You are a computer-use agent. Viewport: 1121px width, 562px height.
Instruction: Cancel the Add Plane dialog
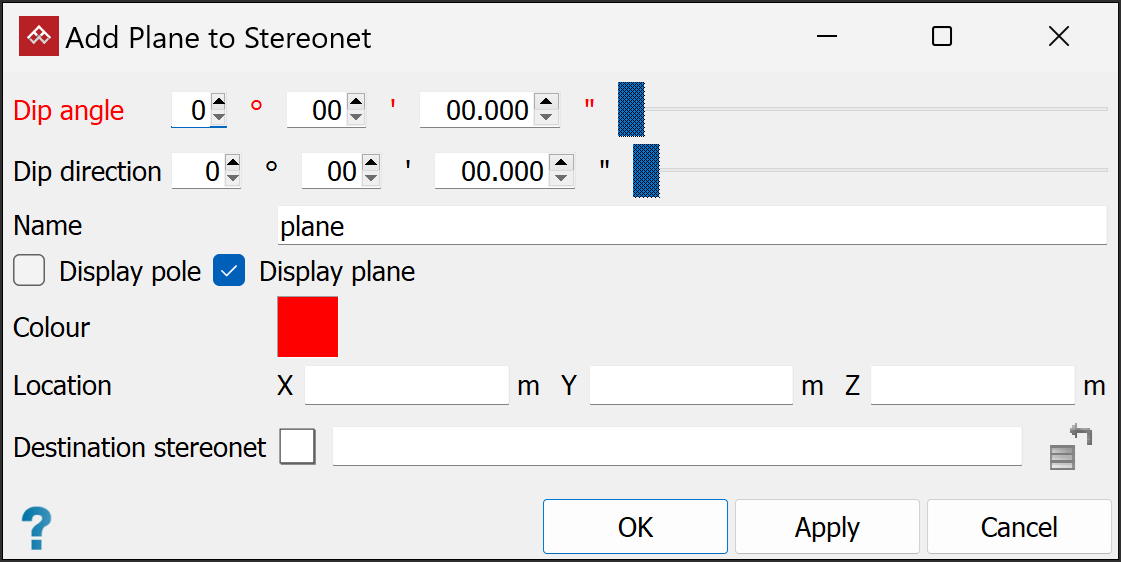coord(1019,526)
